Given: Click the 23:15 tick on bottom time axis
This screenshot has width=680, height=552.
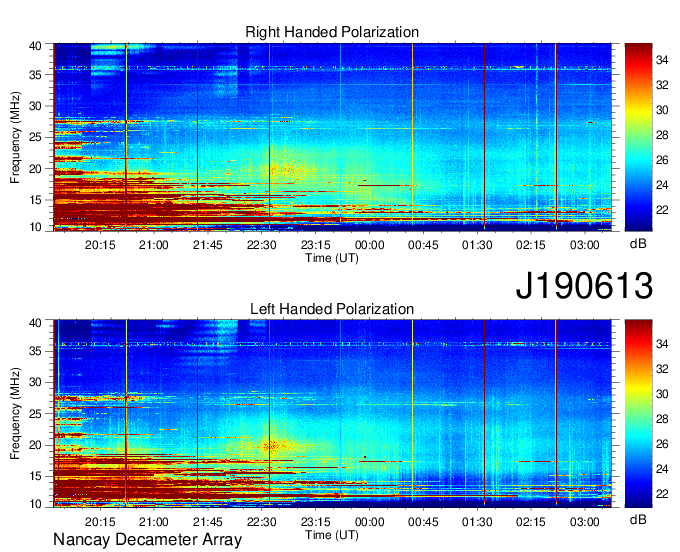Looking at the screenshot, I should pyautogui.click(x=316, y=522).
